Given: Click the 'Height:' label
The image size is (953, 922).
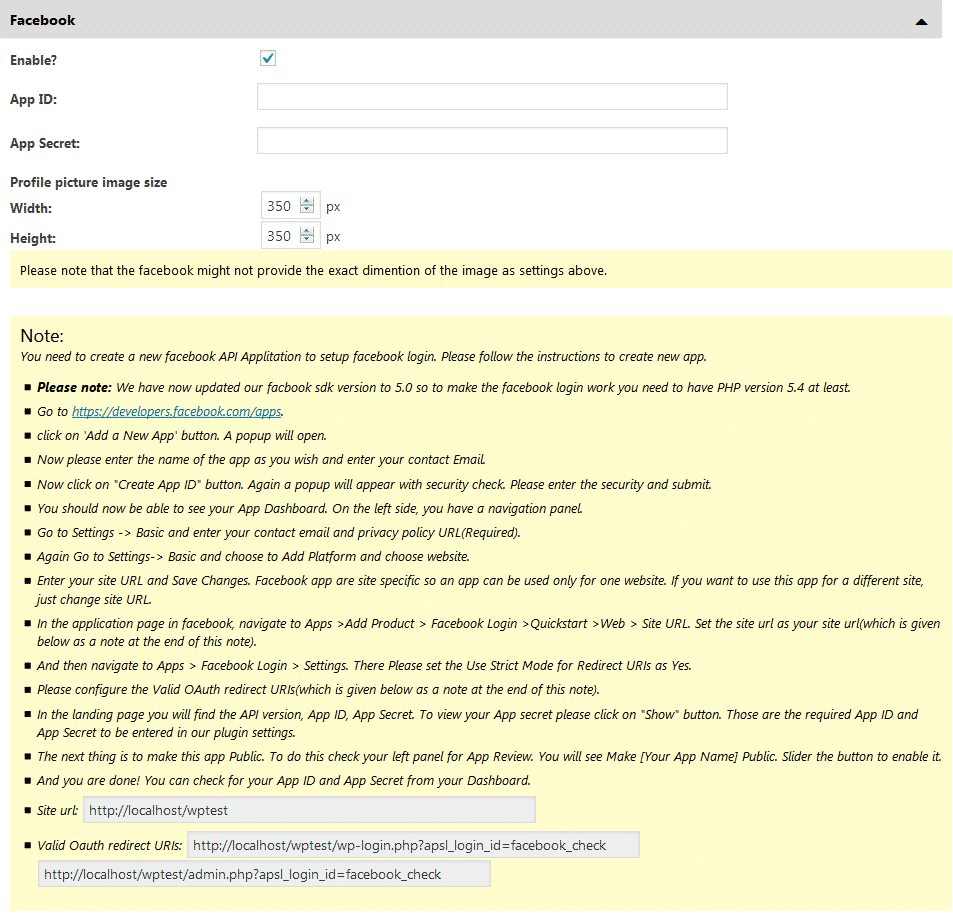Looking at the screenshot, I should [33, 238].
